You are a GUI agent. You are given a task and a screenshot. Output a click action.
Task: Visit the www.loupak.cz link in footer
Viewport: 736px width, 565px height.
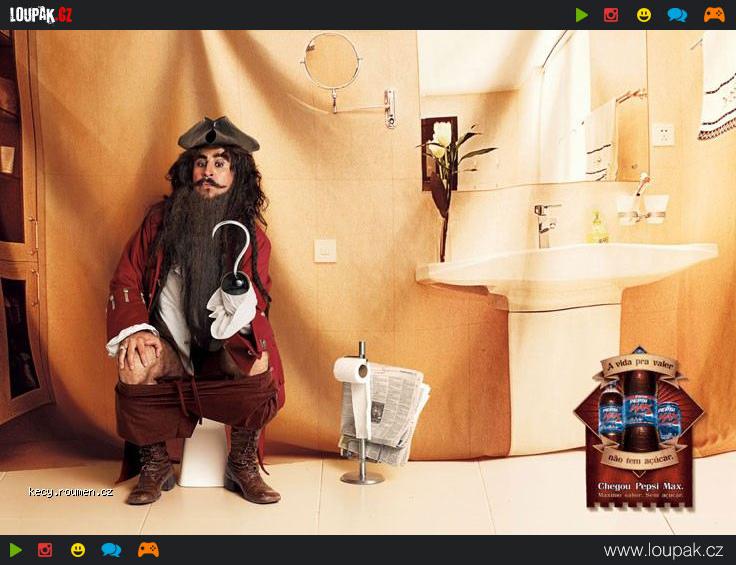663,550
